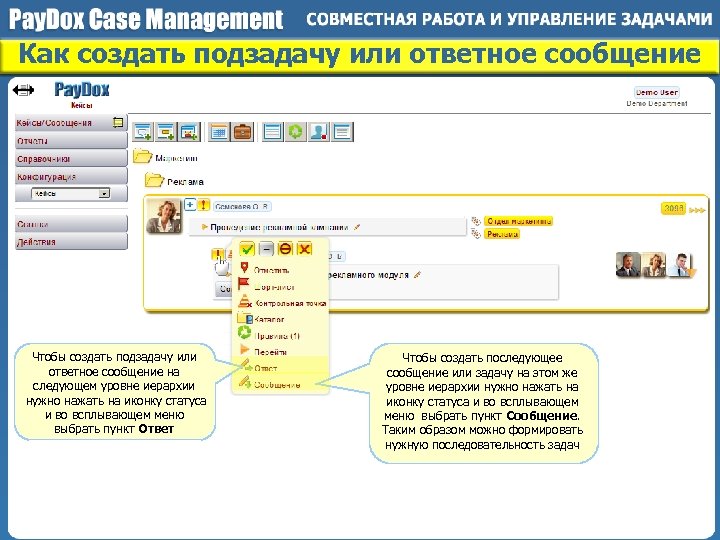720x540 pixels.
Task: Click the first toolbar icon, new case with plus
Action: click(143, 132)
